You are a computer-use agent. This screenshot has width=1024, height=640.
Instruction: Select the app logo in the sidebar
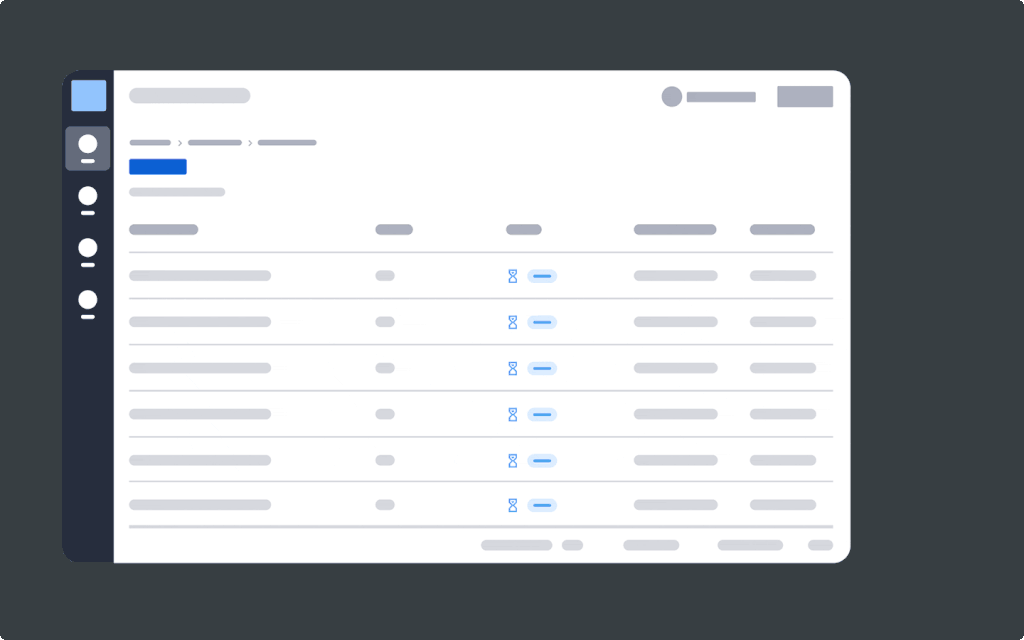[88, 95]
